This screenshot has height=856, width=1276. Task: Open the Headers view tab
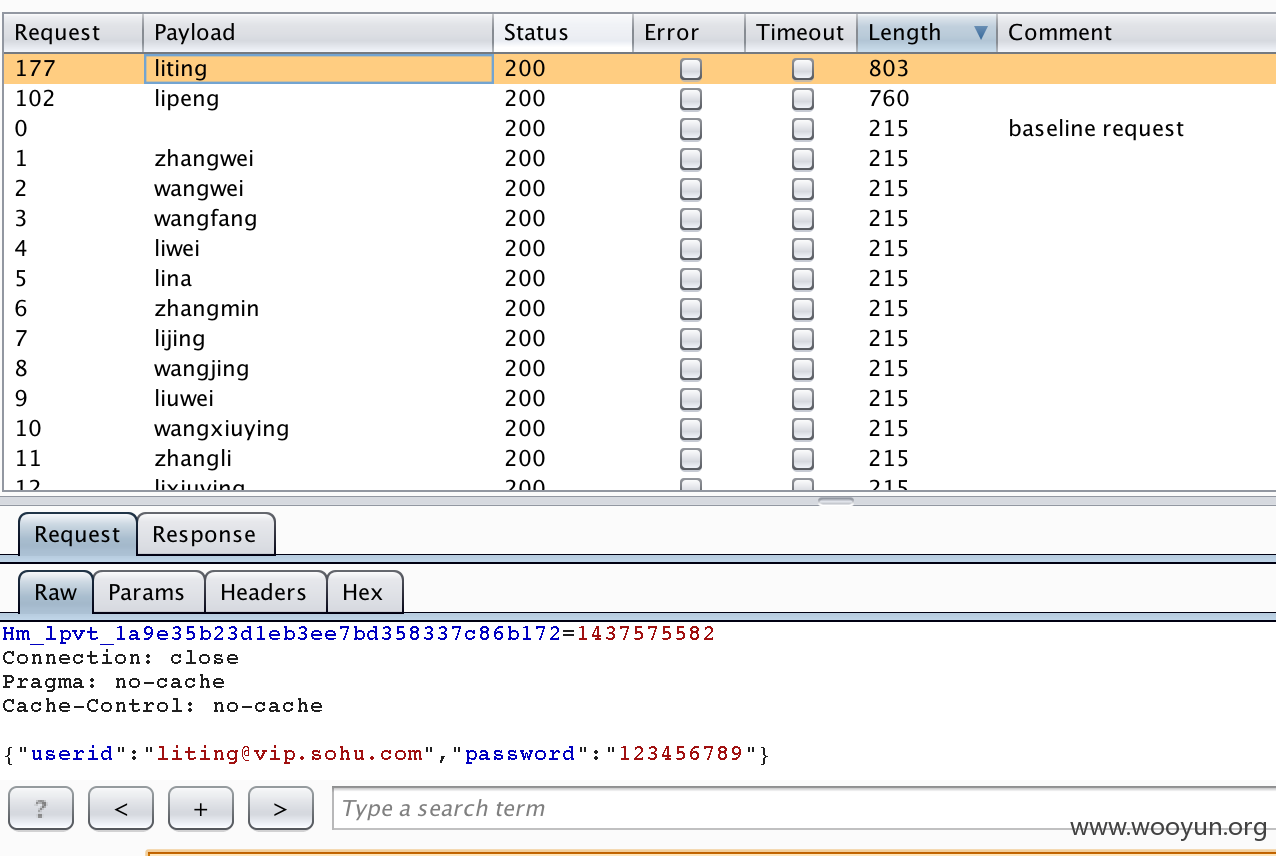point(264,592)
